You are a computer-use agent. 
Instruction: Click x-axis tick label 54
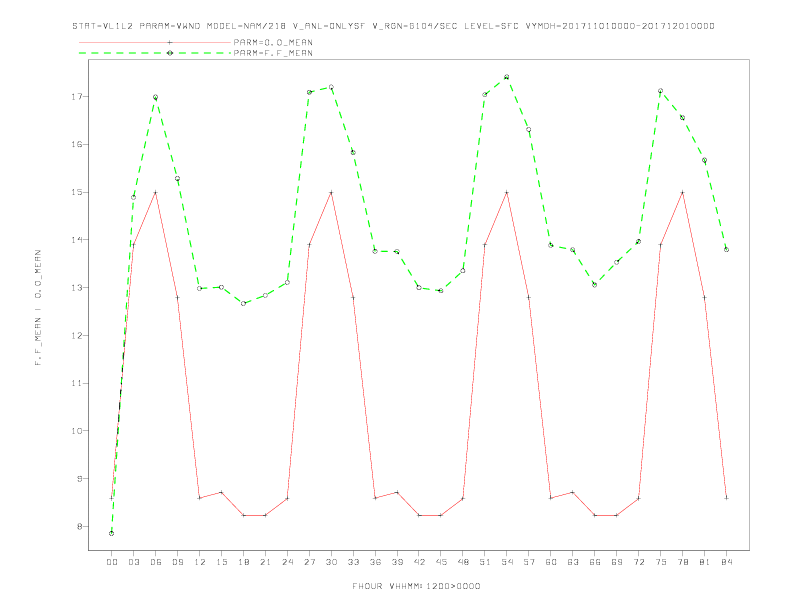point(507,562)
